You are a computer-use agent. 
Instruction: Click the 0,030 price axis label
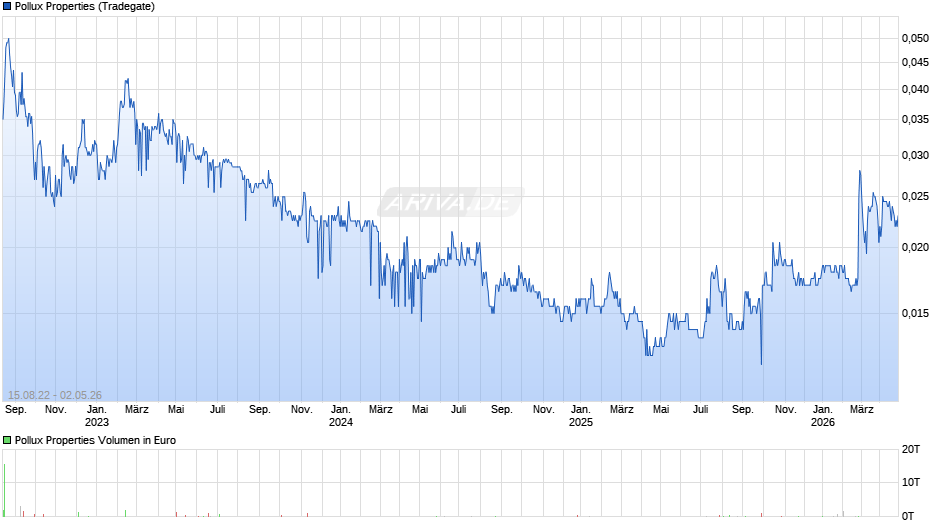[x=915, y=155]
